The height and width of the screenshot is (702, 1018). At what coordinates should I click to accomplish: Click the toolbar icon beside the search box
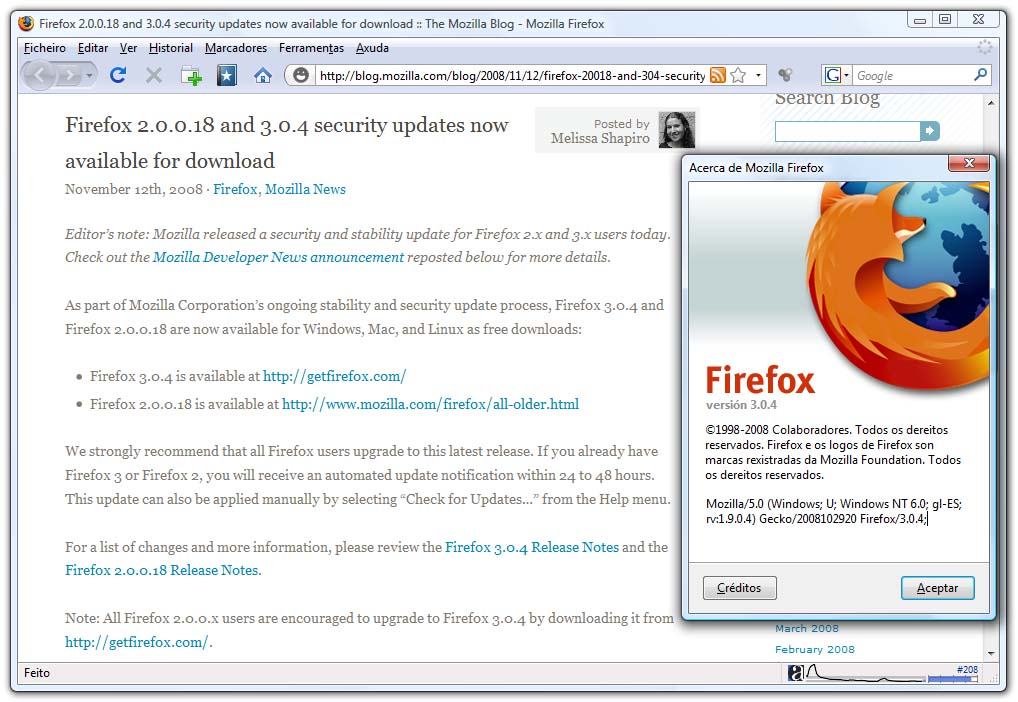[785, 75]
